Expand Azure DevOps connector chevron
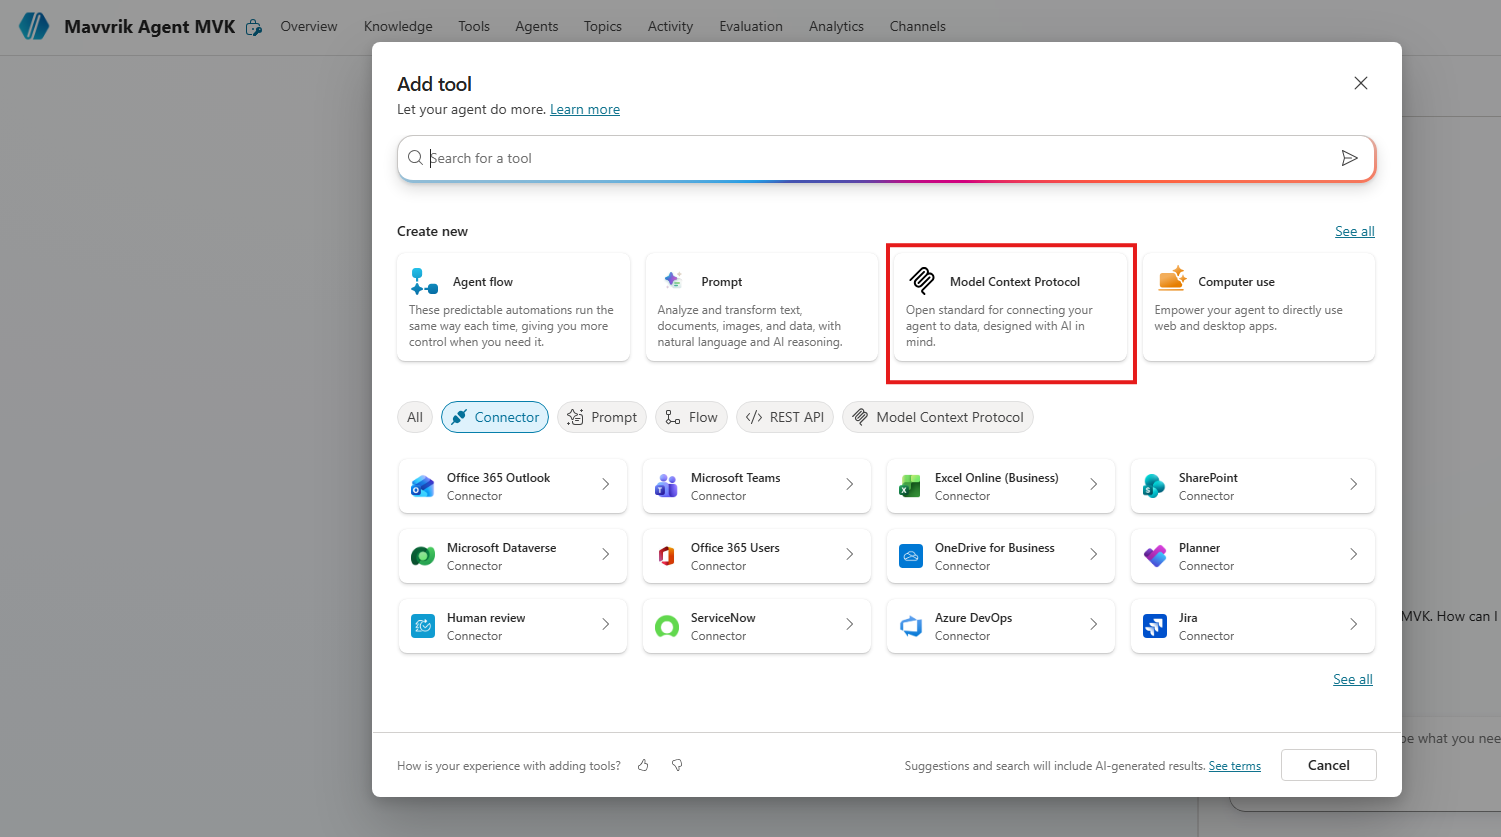1501x837 pixels. (x=1093, y=624)
